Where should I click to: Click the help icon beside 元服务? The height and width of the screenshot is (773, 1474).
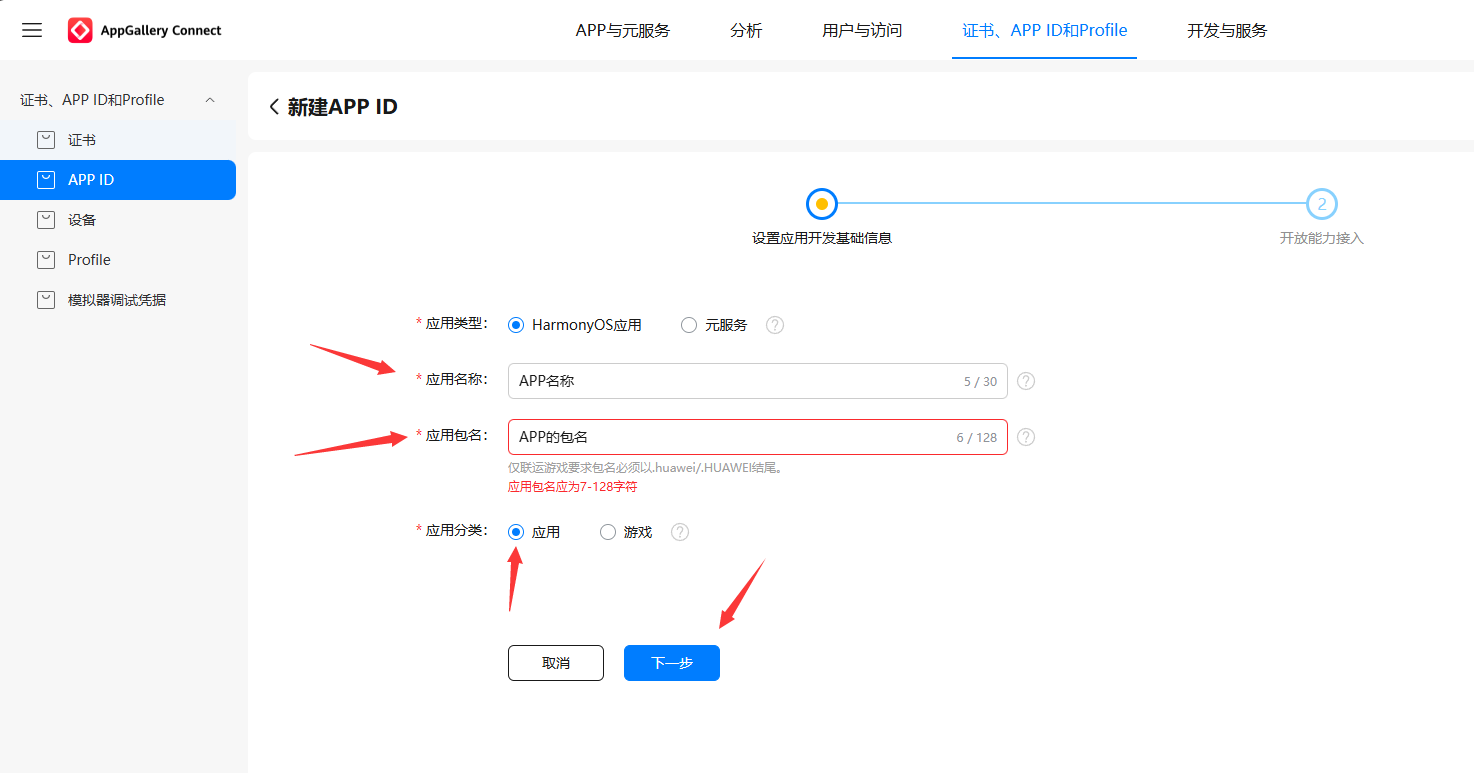(x=775, y=325)
